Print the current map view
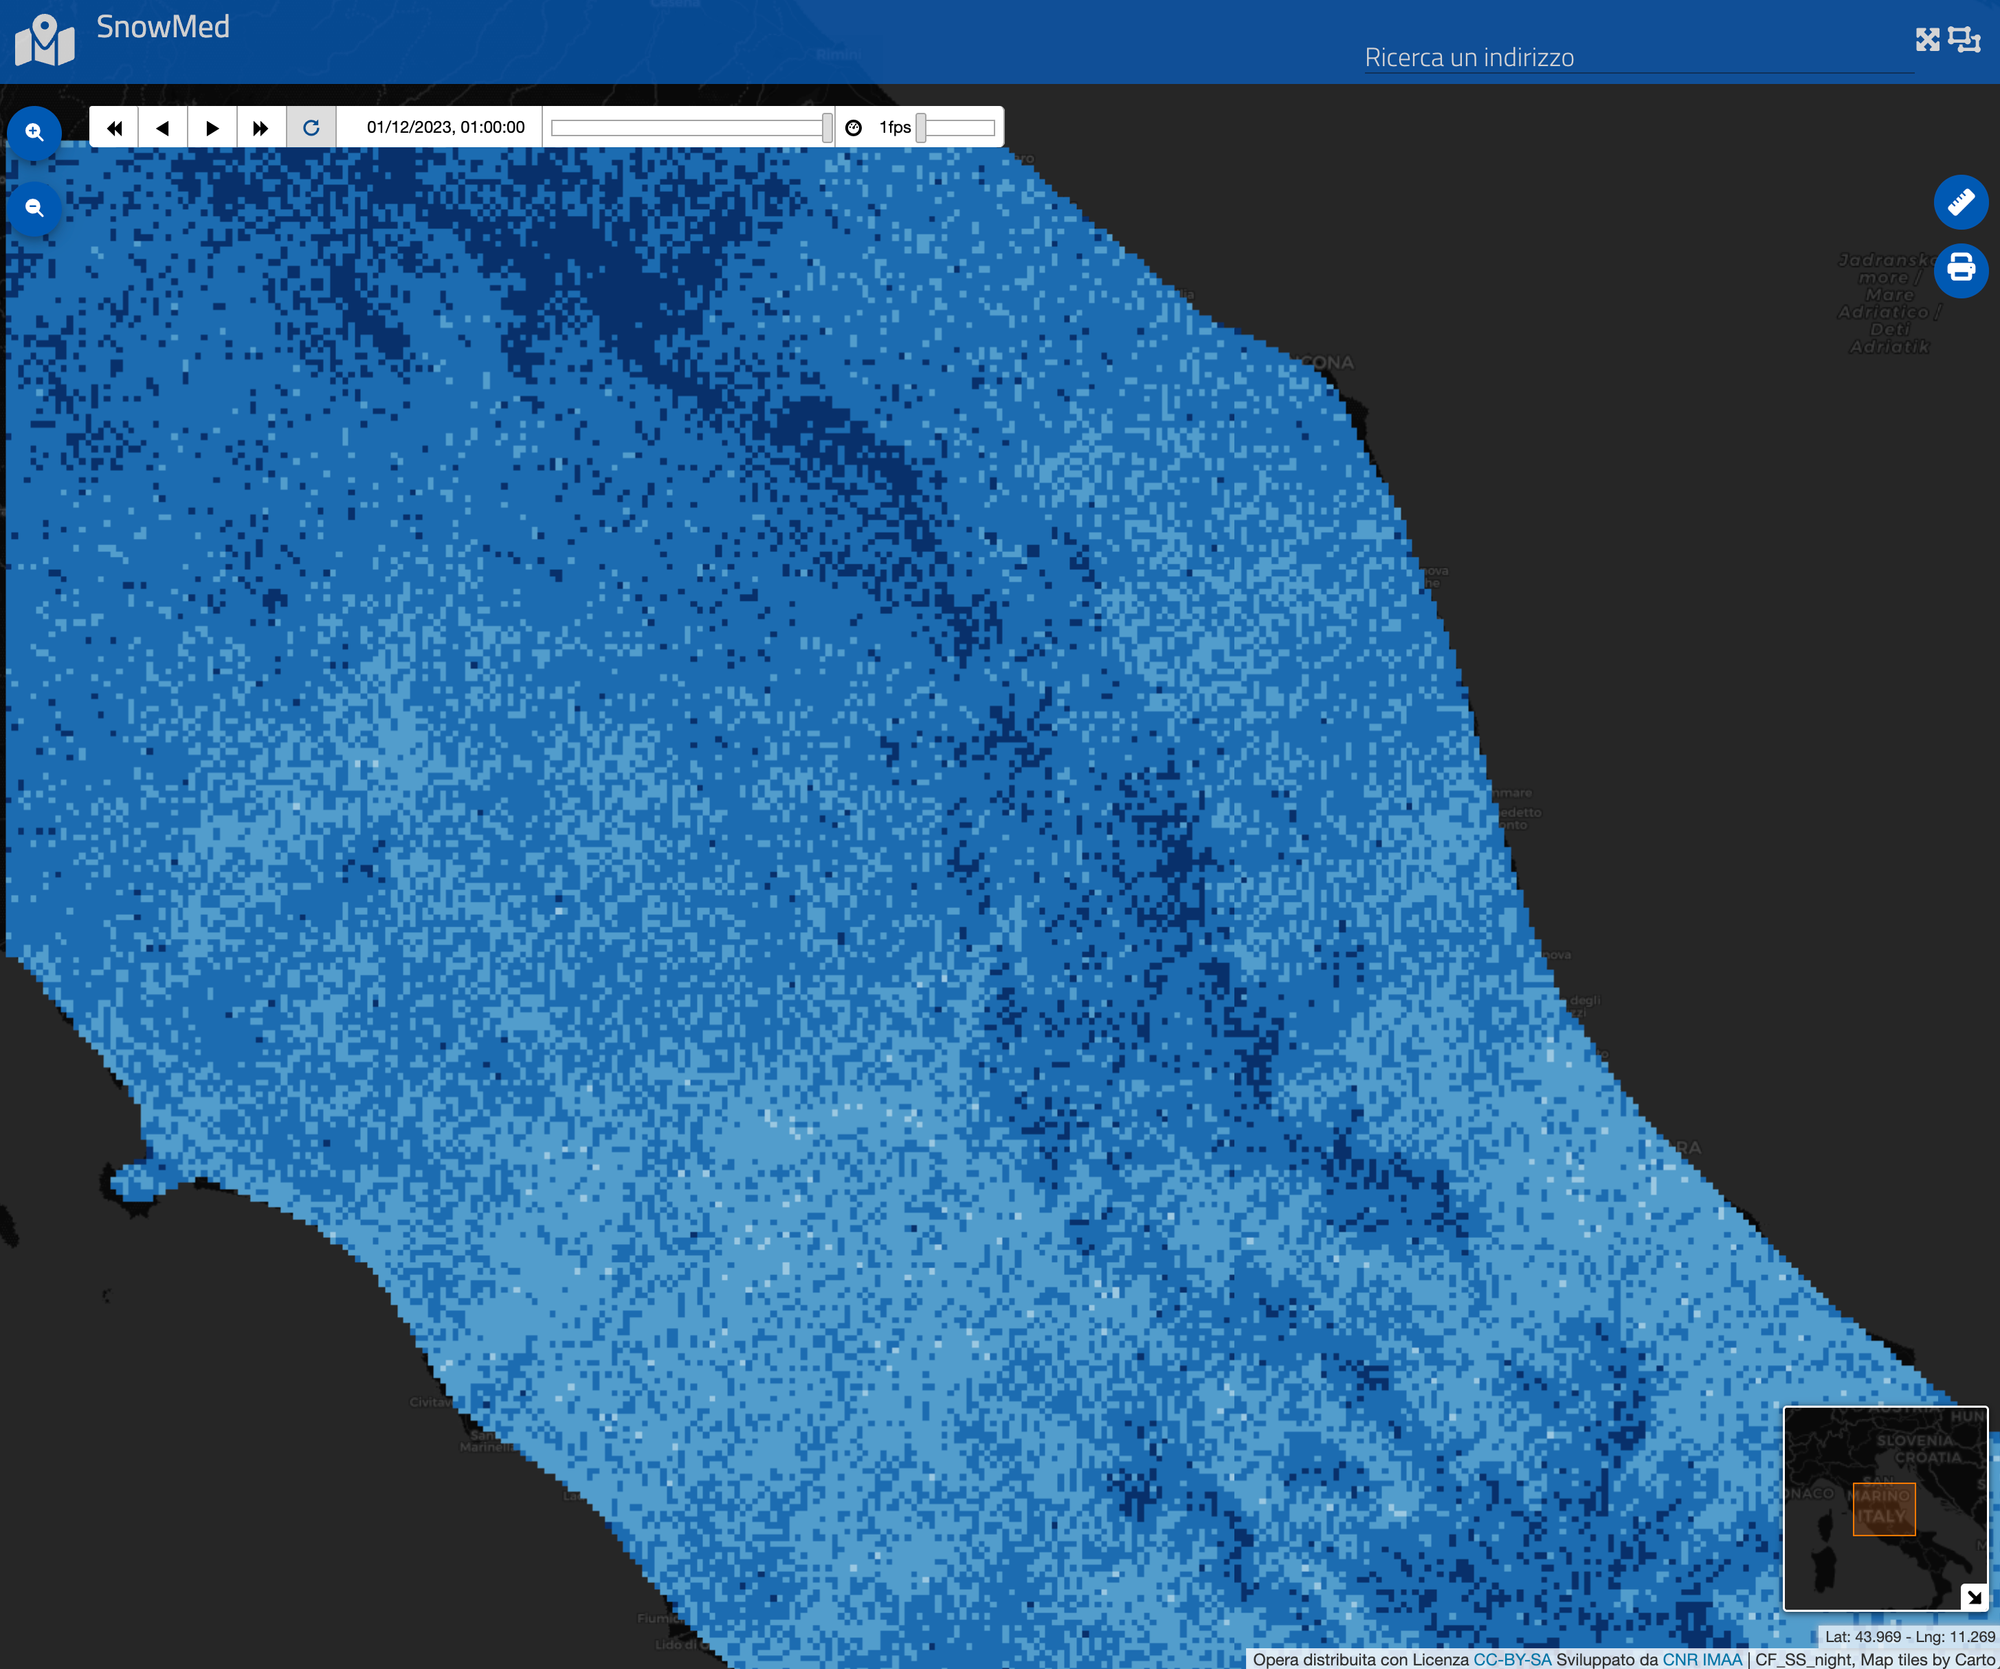2000x1669 pixels. (1960, 269)
